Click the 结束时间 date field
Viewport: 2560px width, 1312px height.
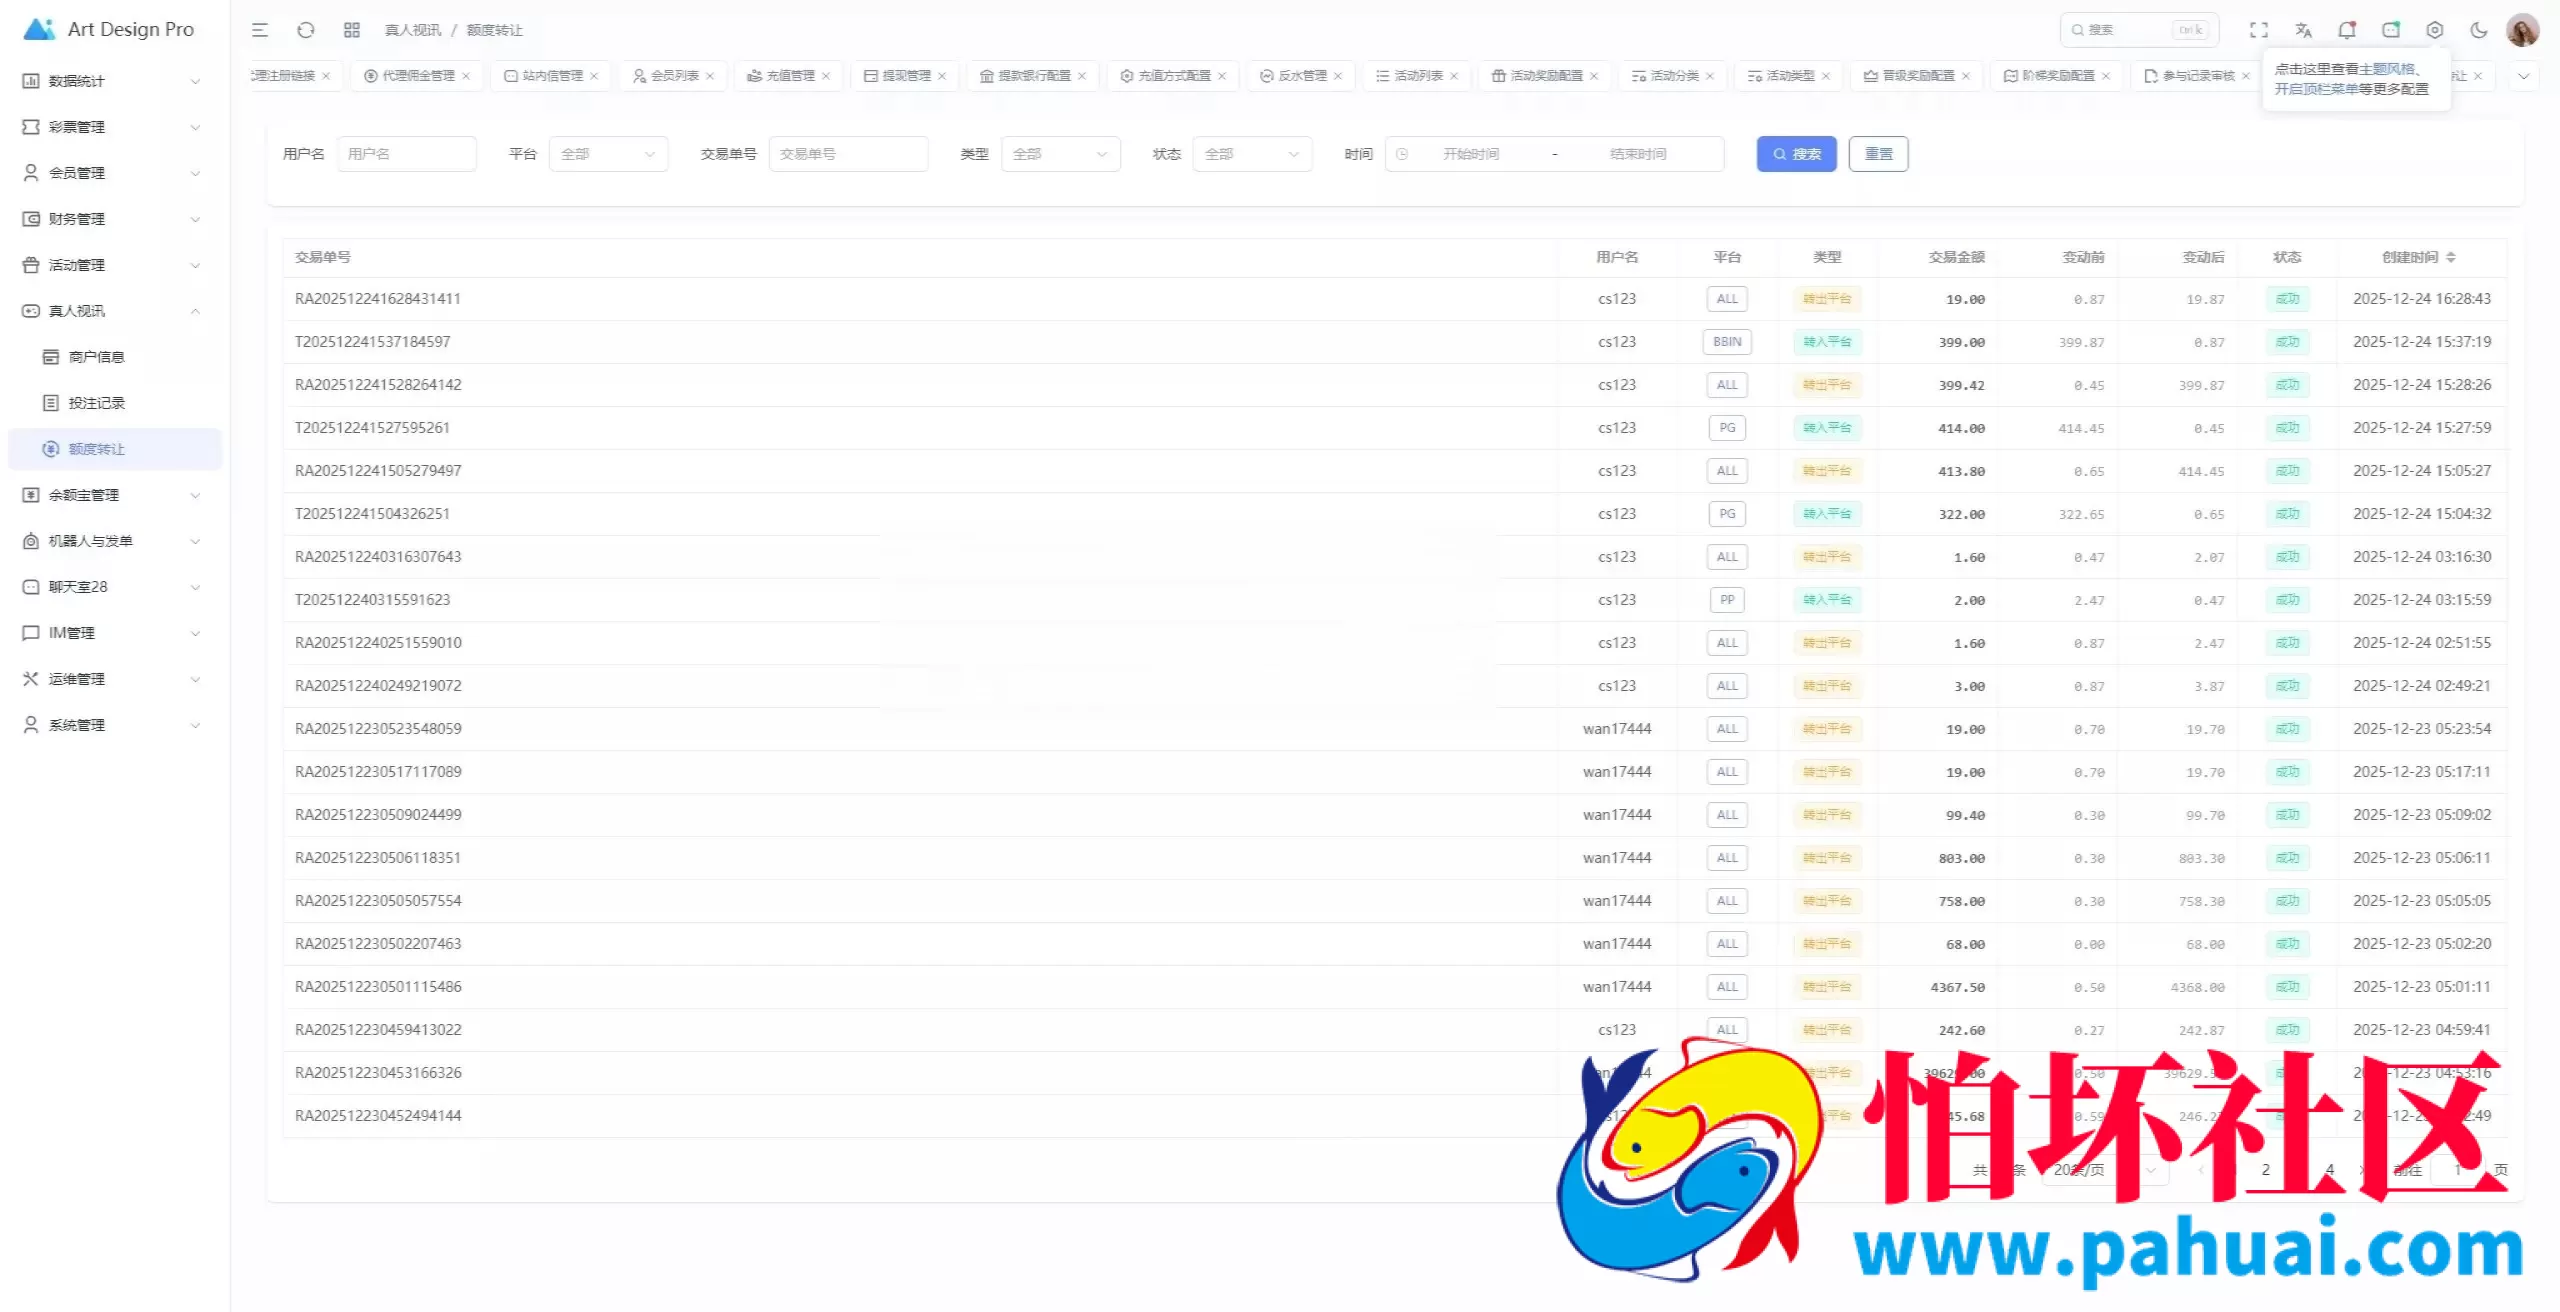[x=1638, y=154]
